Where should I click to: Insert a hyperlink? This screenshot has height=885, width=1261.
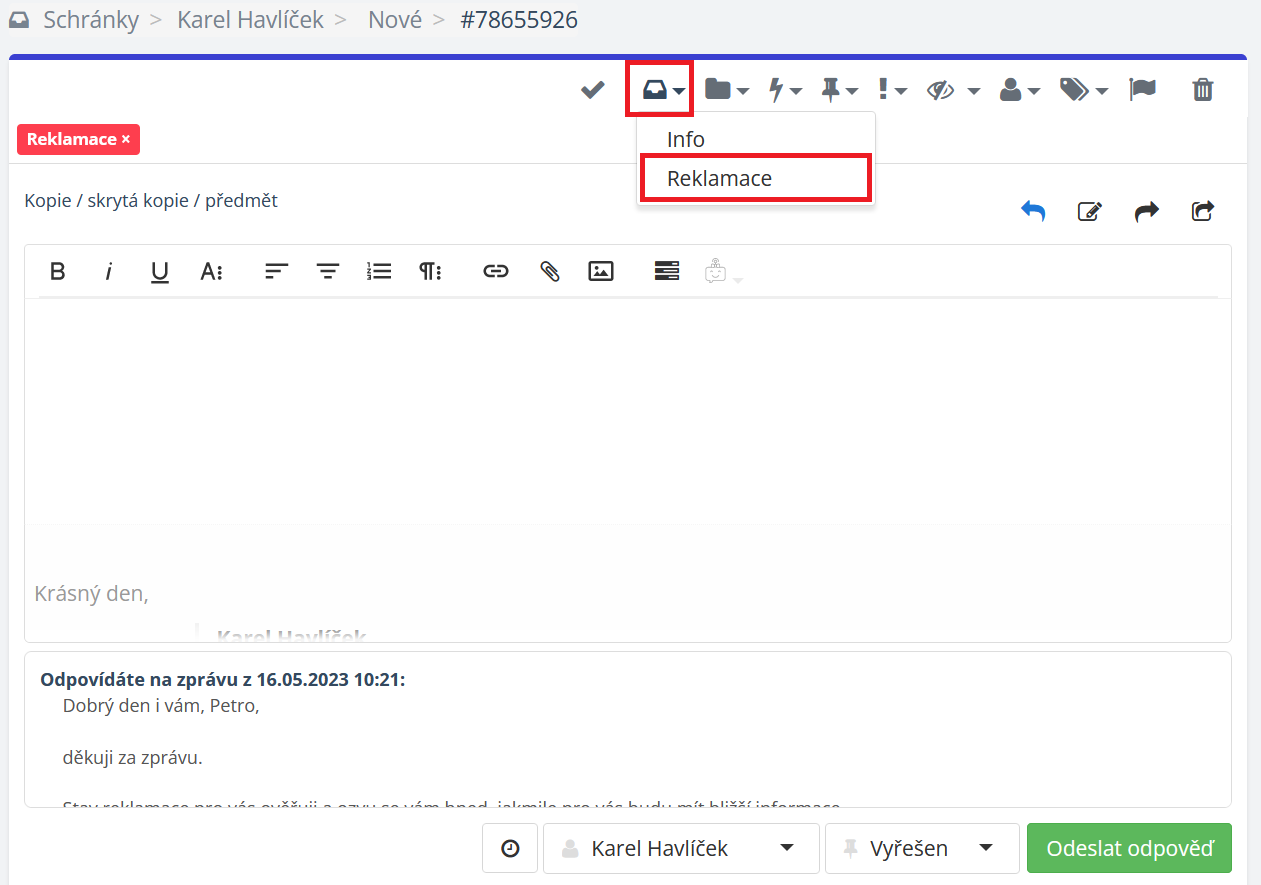coord(496,271)
